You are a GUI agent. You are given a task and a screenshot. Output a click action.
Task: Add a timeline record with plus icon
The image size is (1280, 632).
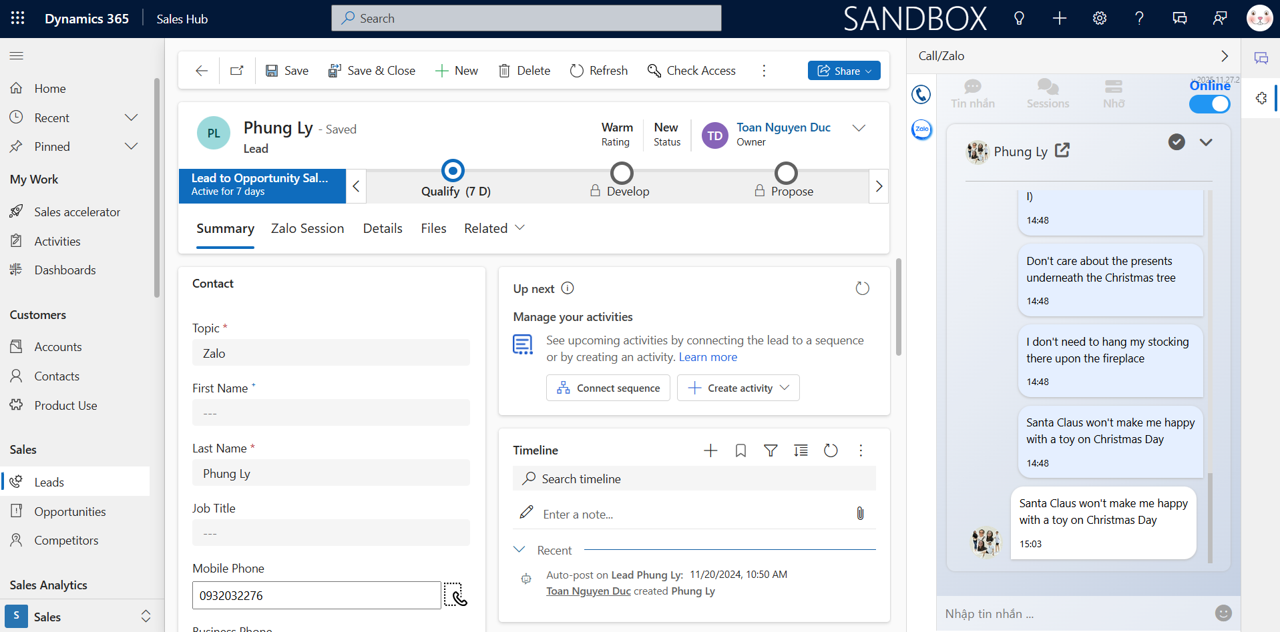click(710, 451)
